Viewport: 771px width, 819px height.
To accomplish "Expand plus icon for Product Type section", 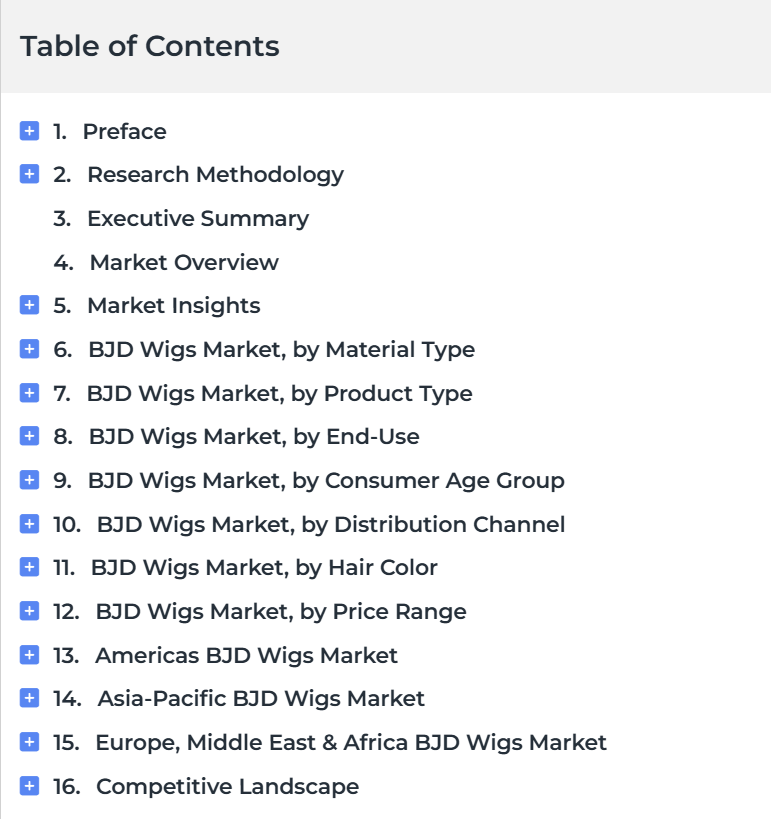I will 29,393.
